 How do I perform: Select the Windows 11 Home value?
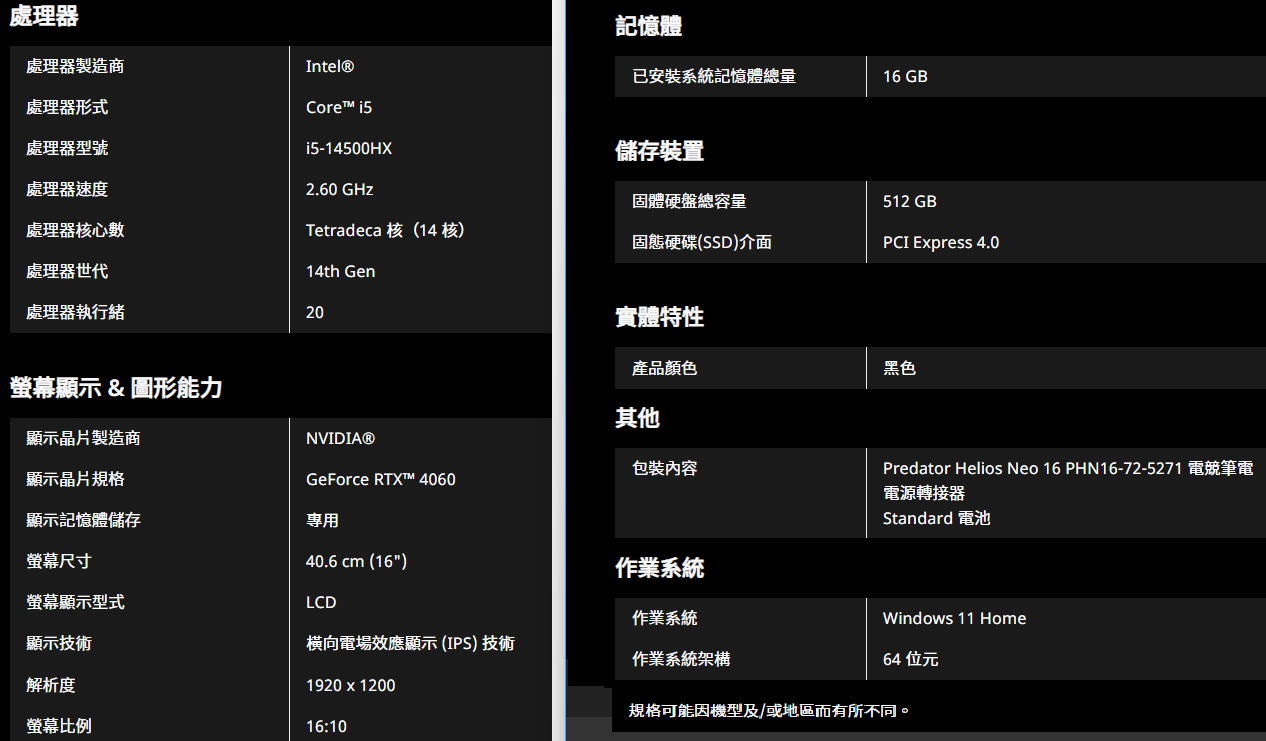click(954, 618)
